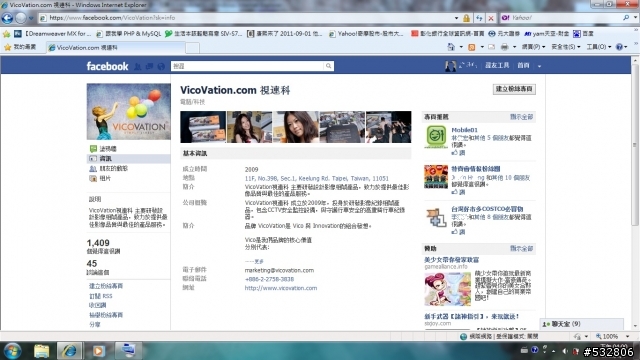This screenshot has height=360, width=640.
Task: Click the Read mail icon in command bar
Action: click(491, 47)
